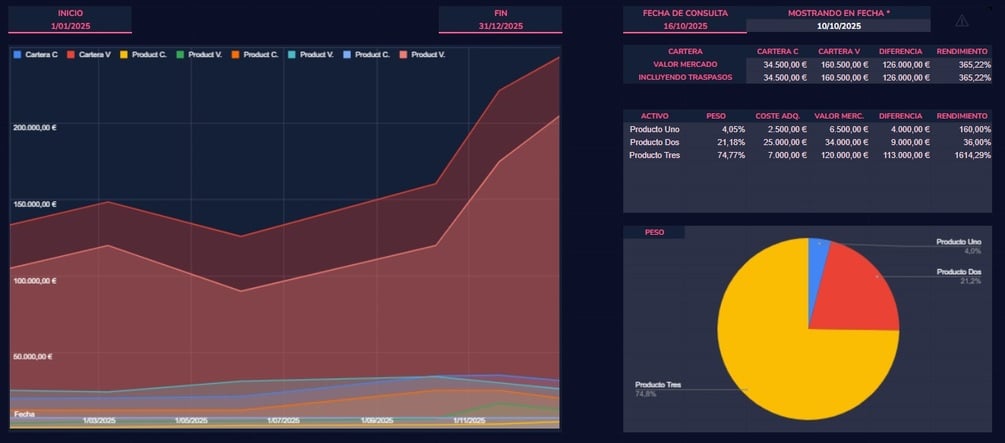Click the 1614,29% return cell
The width and height of the screenshot is (1005, 443).
[973, 155]
